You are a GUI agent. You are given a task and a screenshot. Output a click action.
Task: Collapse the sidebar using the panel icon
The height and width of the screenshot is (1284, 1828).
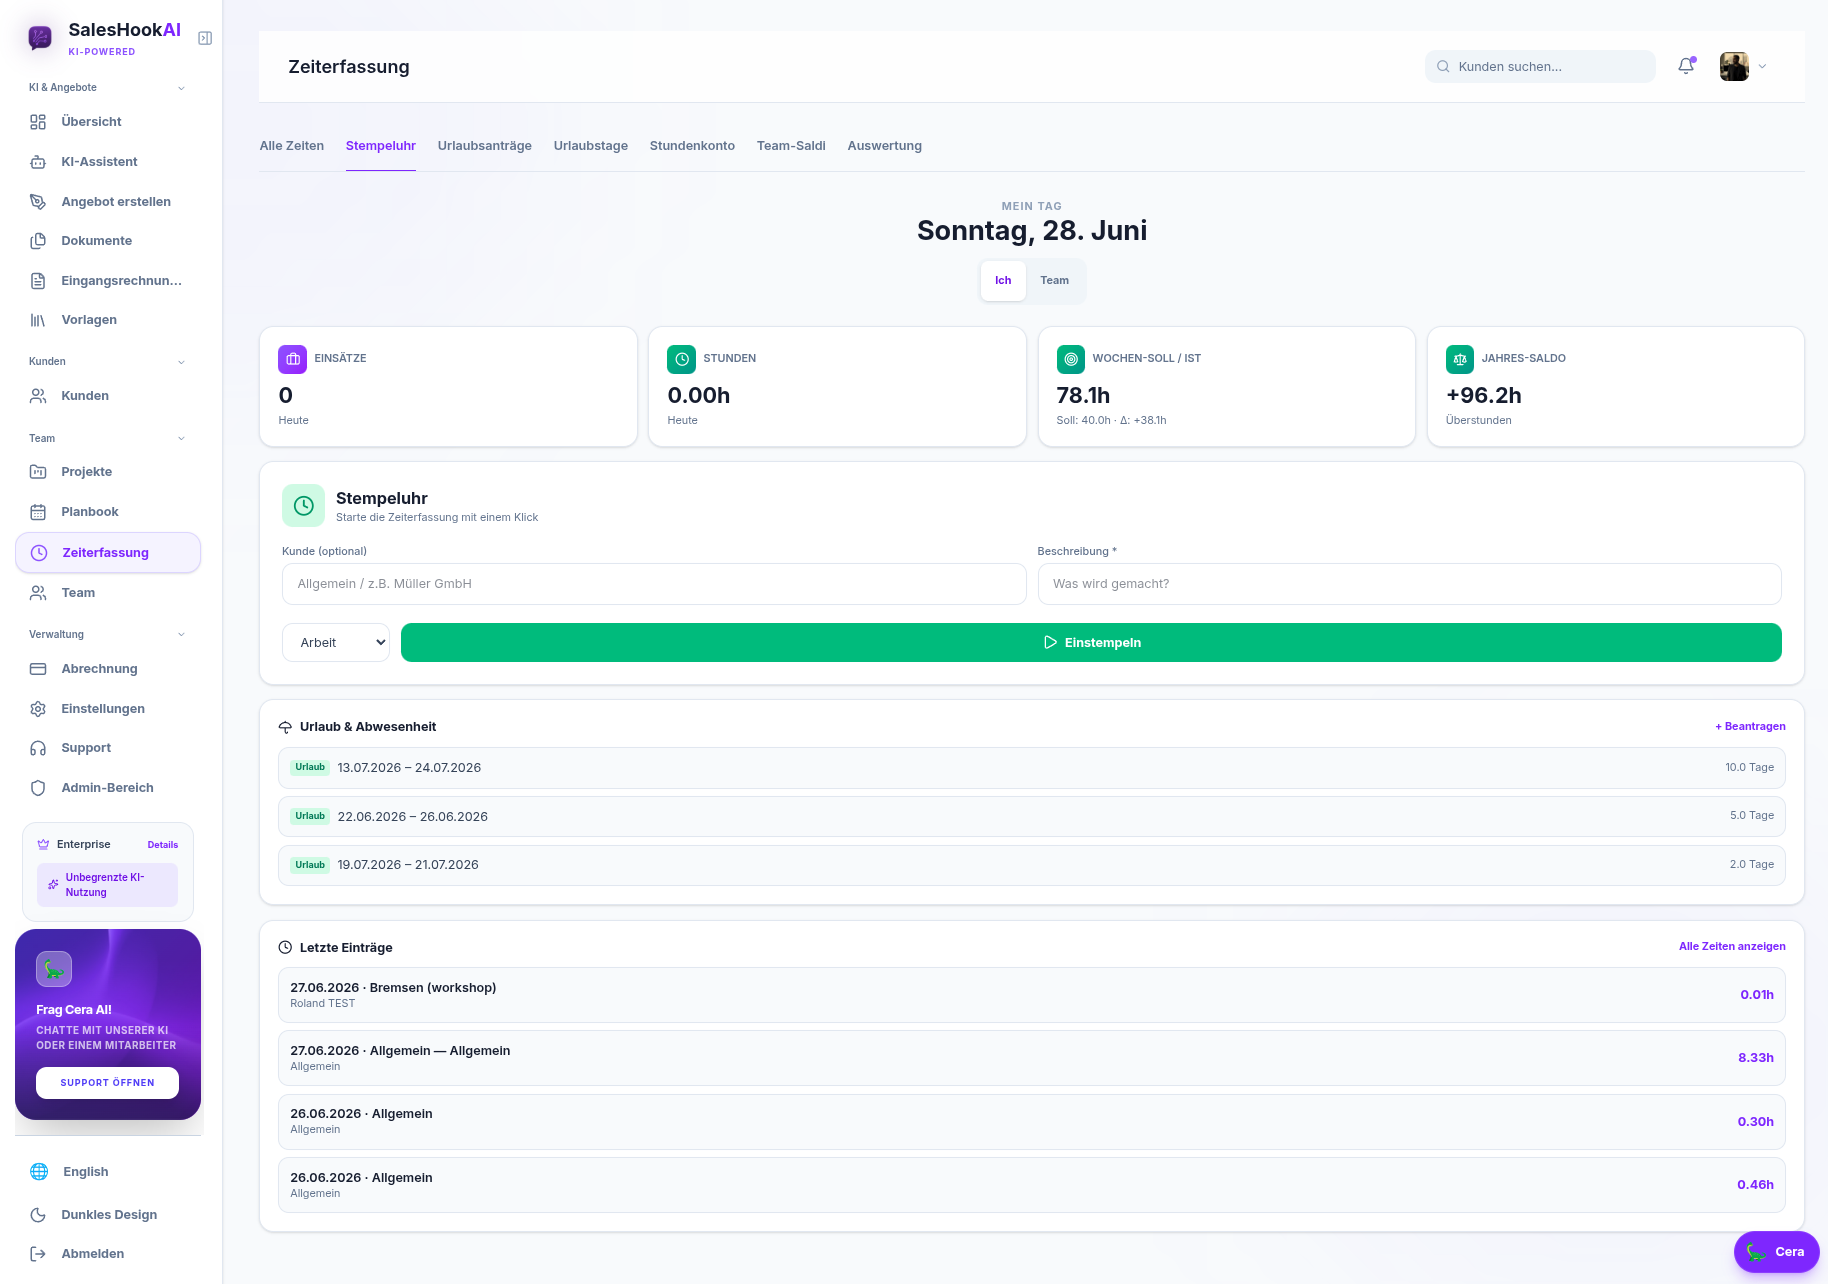(x=205, y=38)
